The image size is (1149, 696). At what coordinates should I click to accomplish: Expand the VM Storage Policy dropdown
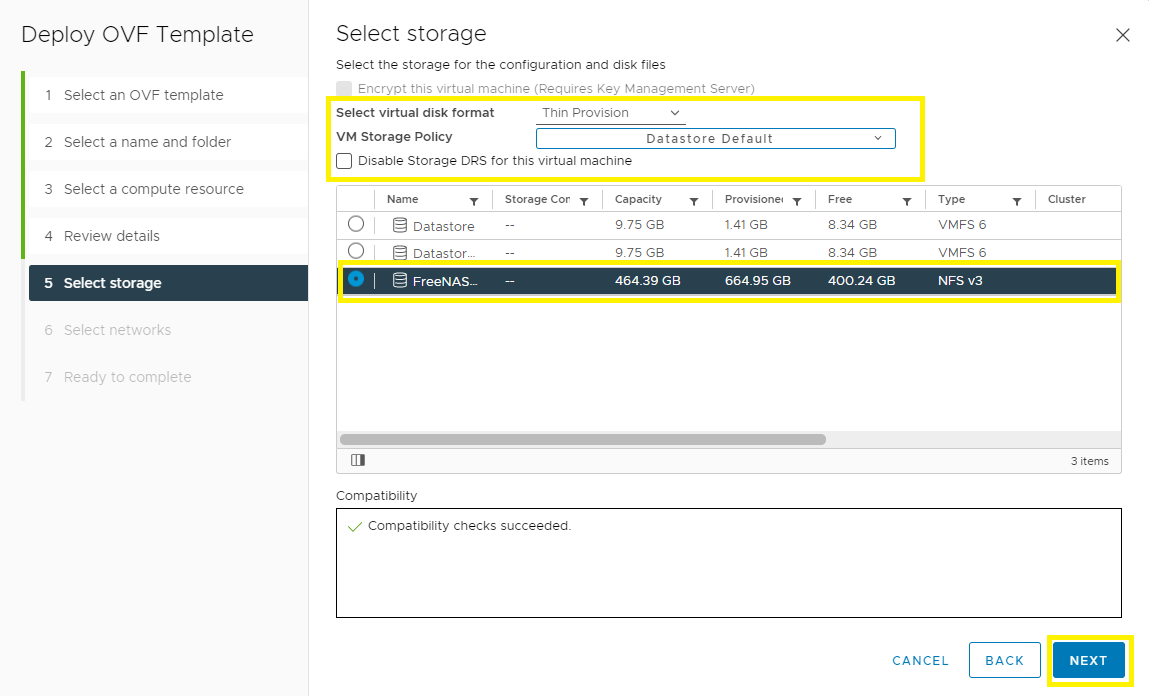pos(715,138)
